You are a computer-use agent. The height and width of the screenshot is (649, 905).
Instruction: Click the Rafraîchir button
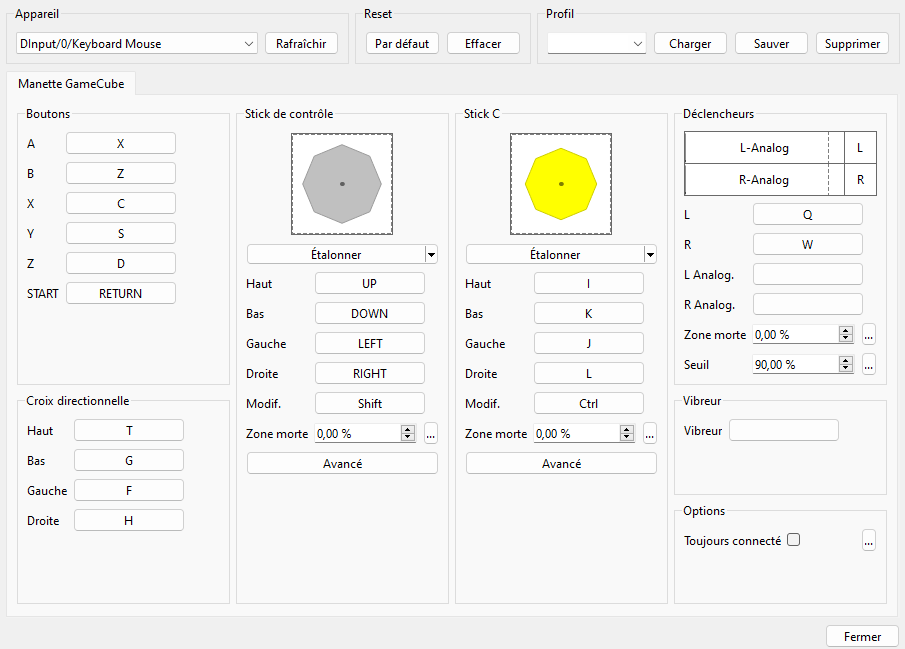click(301, 44)
